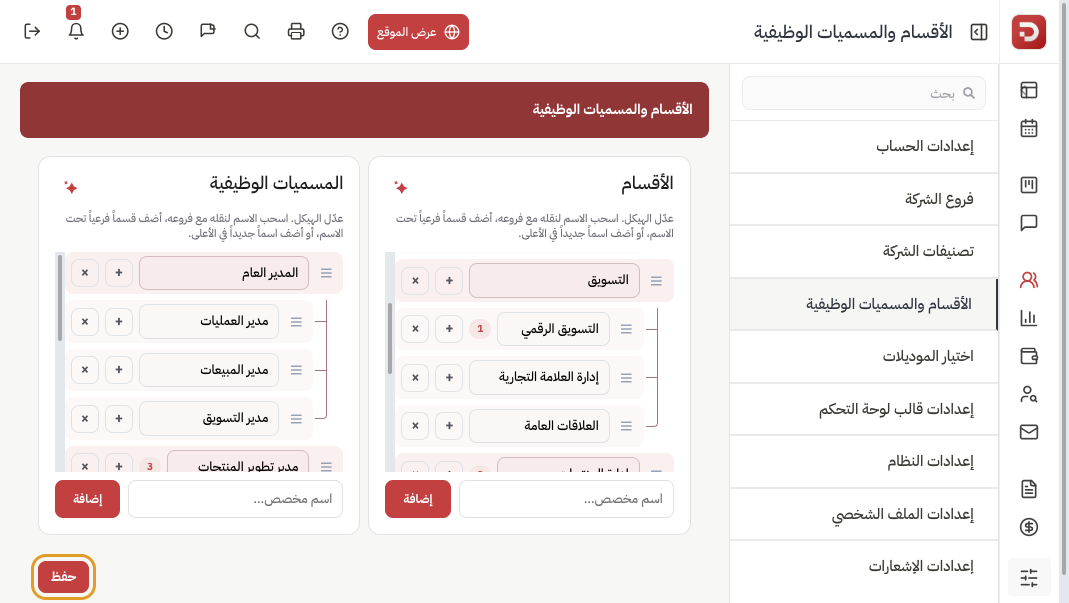The height and width of the screenshot is (603, 1069).
Task: Click the AI sparkle icon in المسميات الوظيفية card
Action: coord(71,187)
